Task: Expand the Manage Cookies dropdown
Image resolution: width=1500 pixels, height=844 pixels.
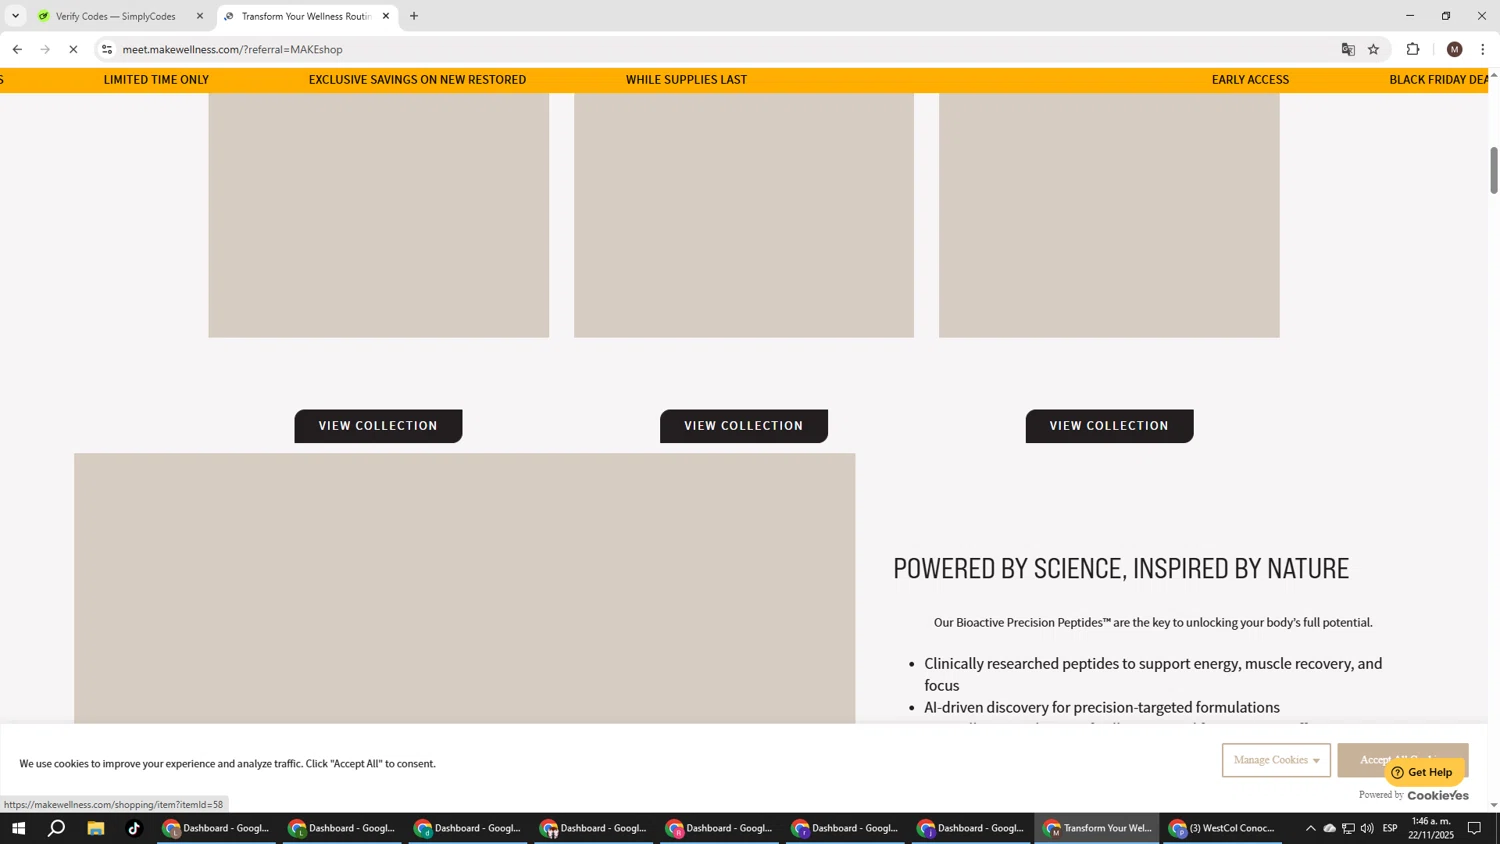Action: pyautogui.click(x=1276, y=760)
